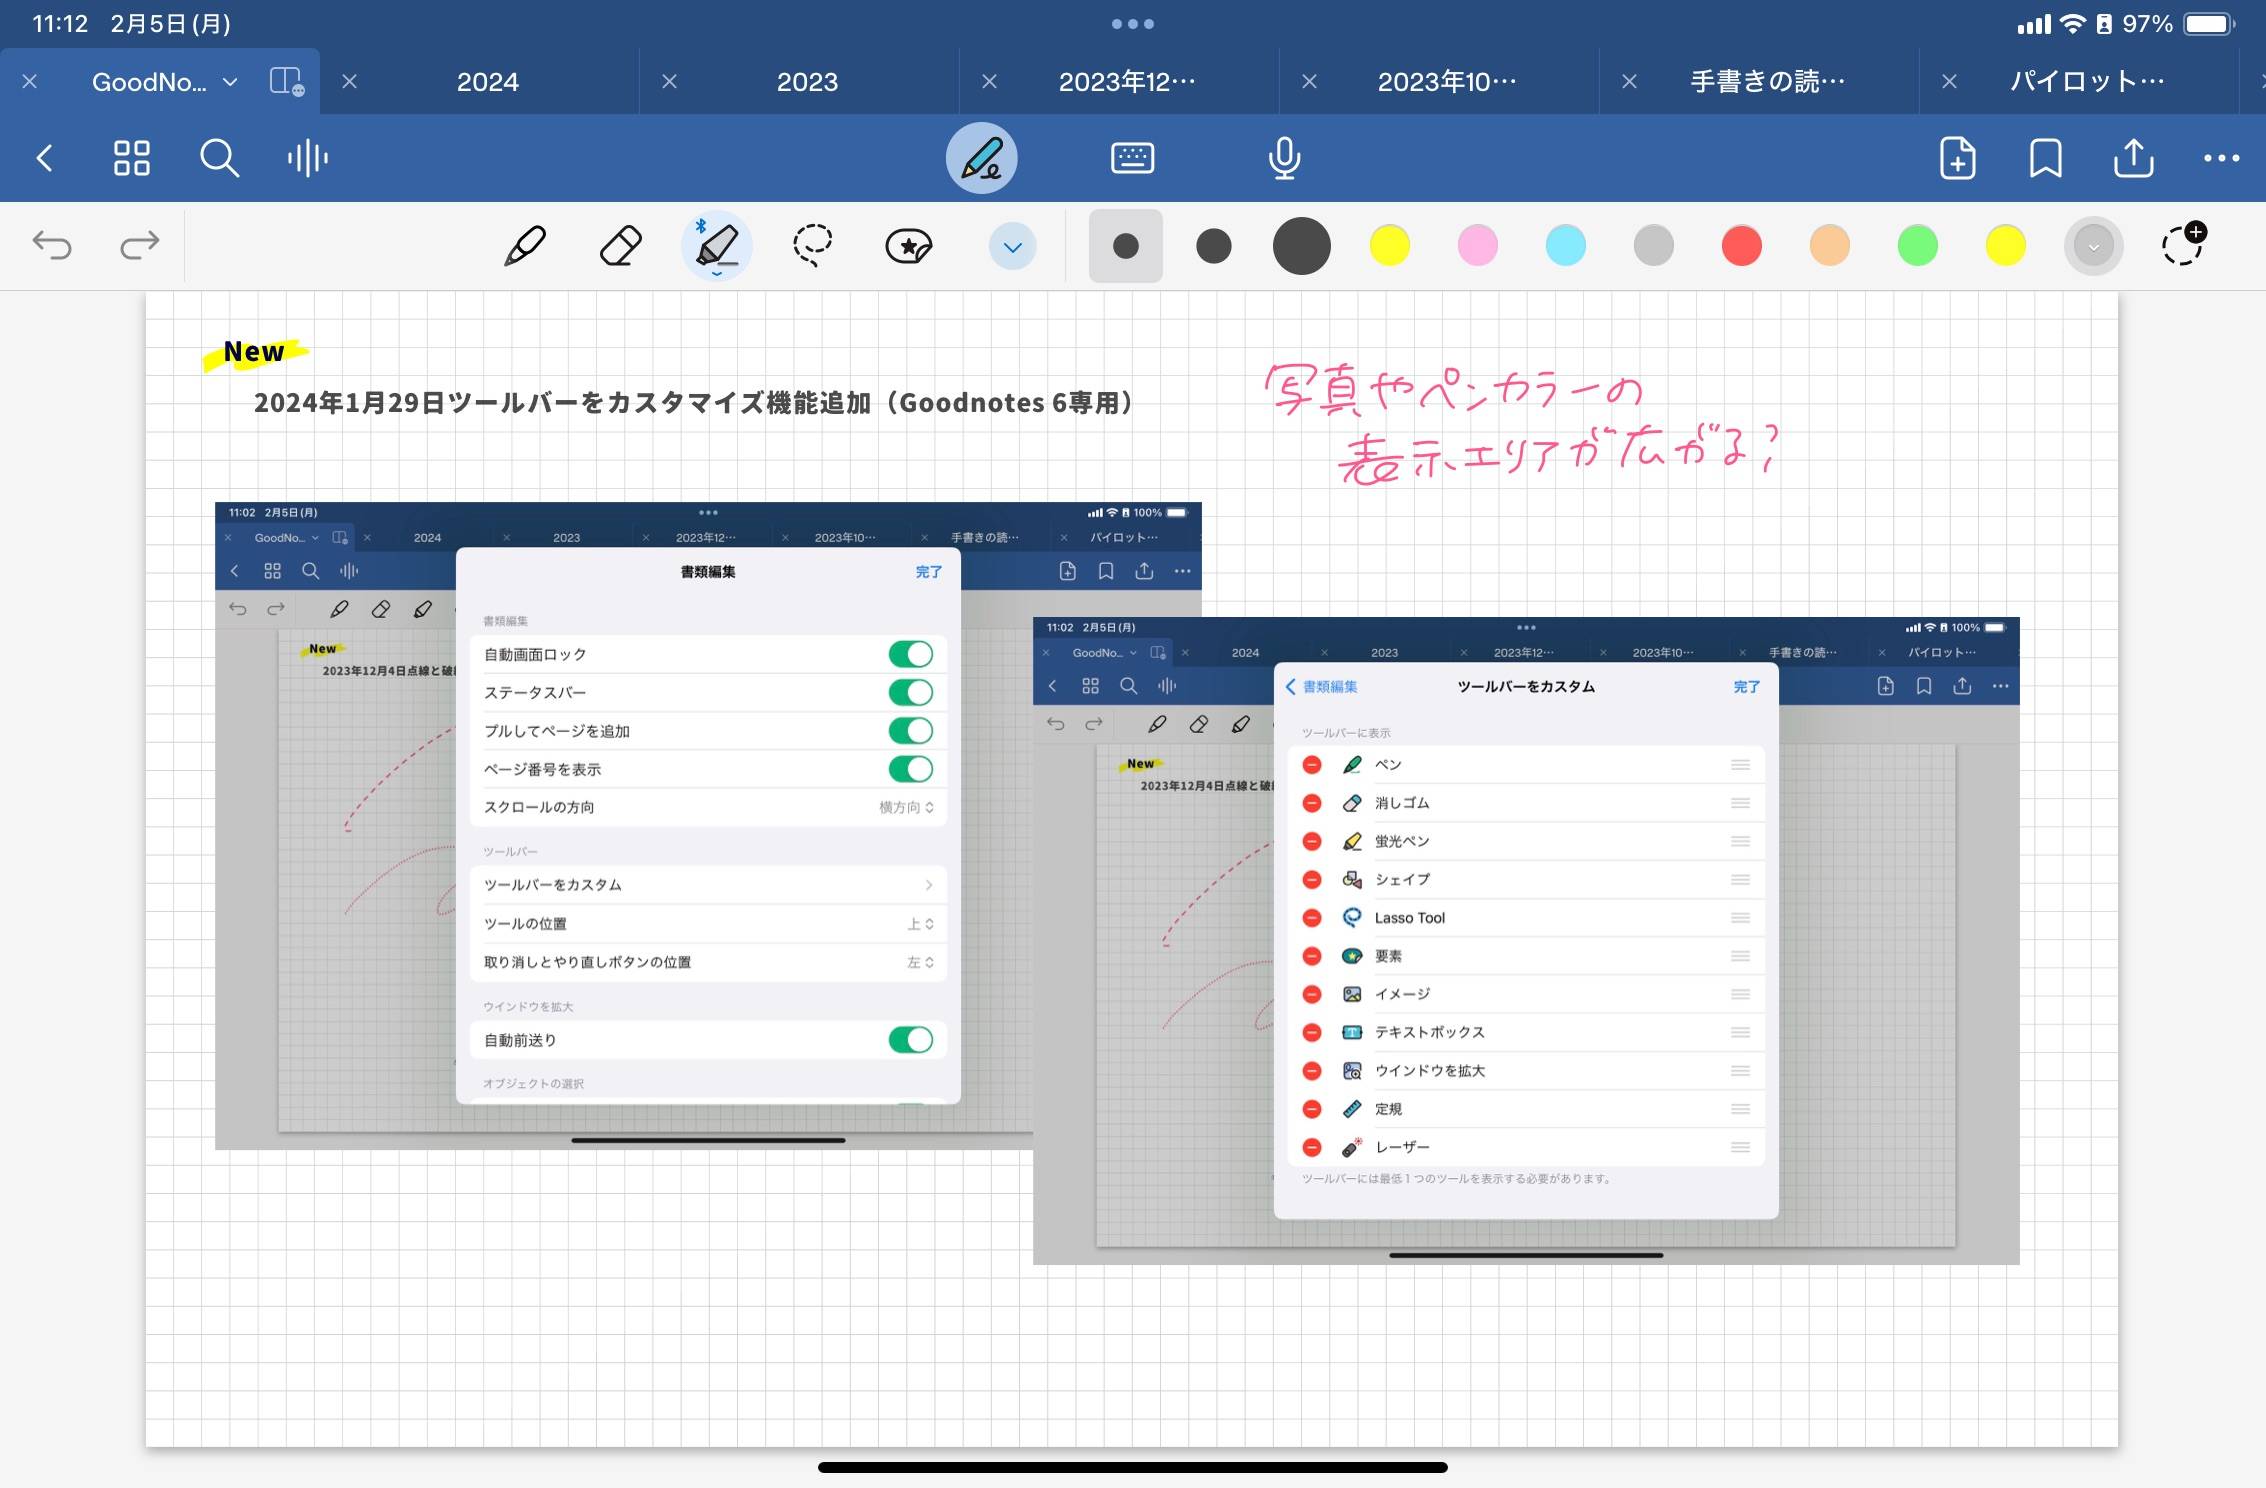Select the Lasso tool
Screen dimensions: 2266x1488
click(813, 246)
